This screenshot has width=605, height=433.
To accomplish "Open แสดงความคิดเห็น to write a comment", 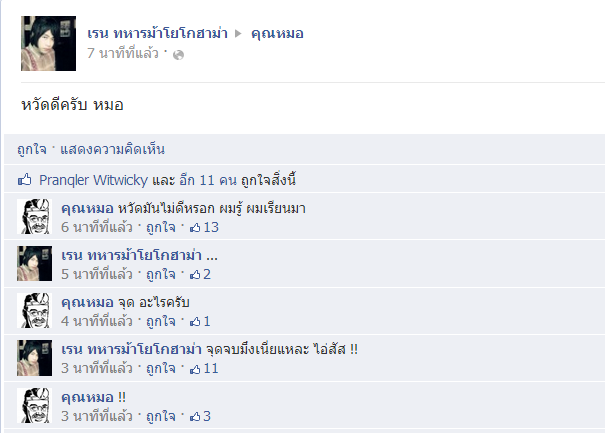I will point(112,150).
